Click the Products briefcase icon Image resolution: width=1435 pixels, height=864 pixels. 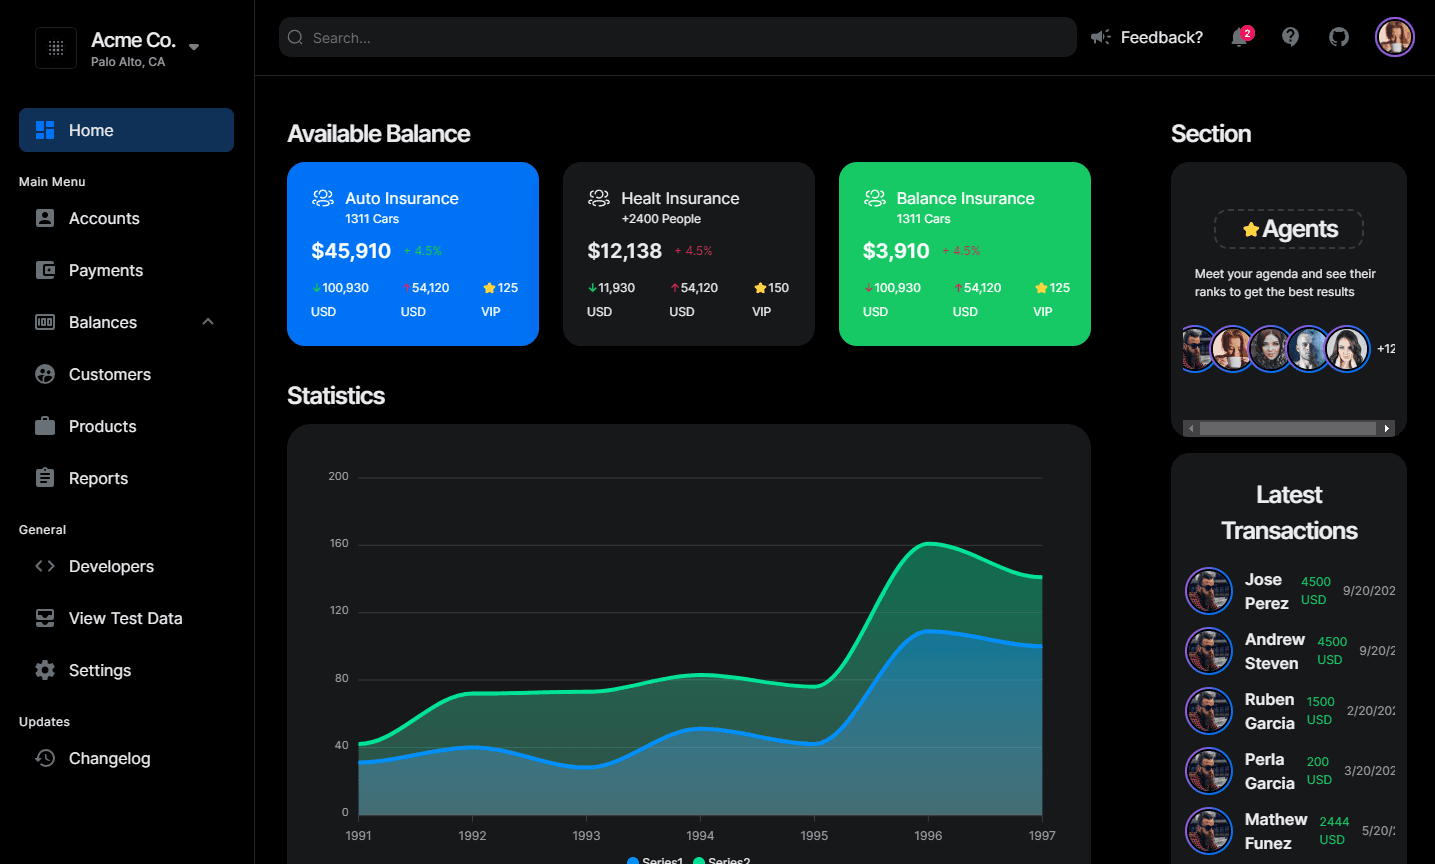[45, 426]
